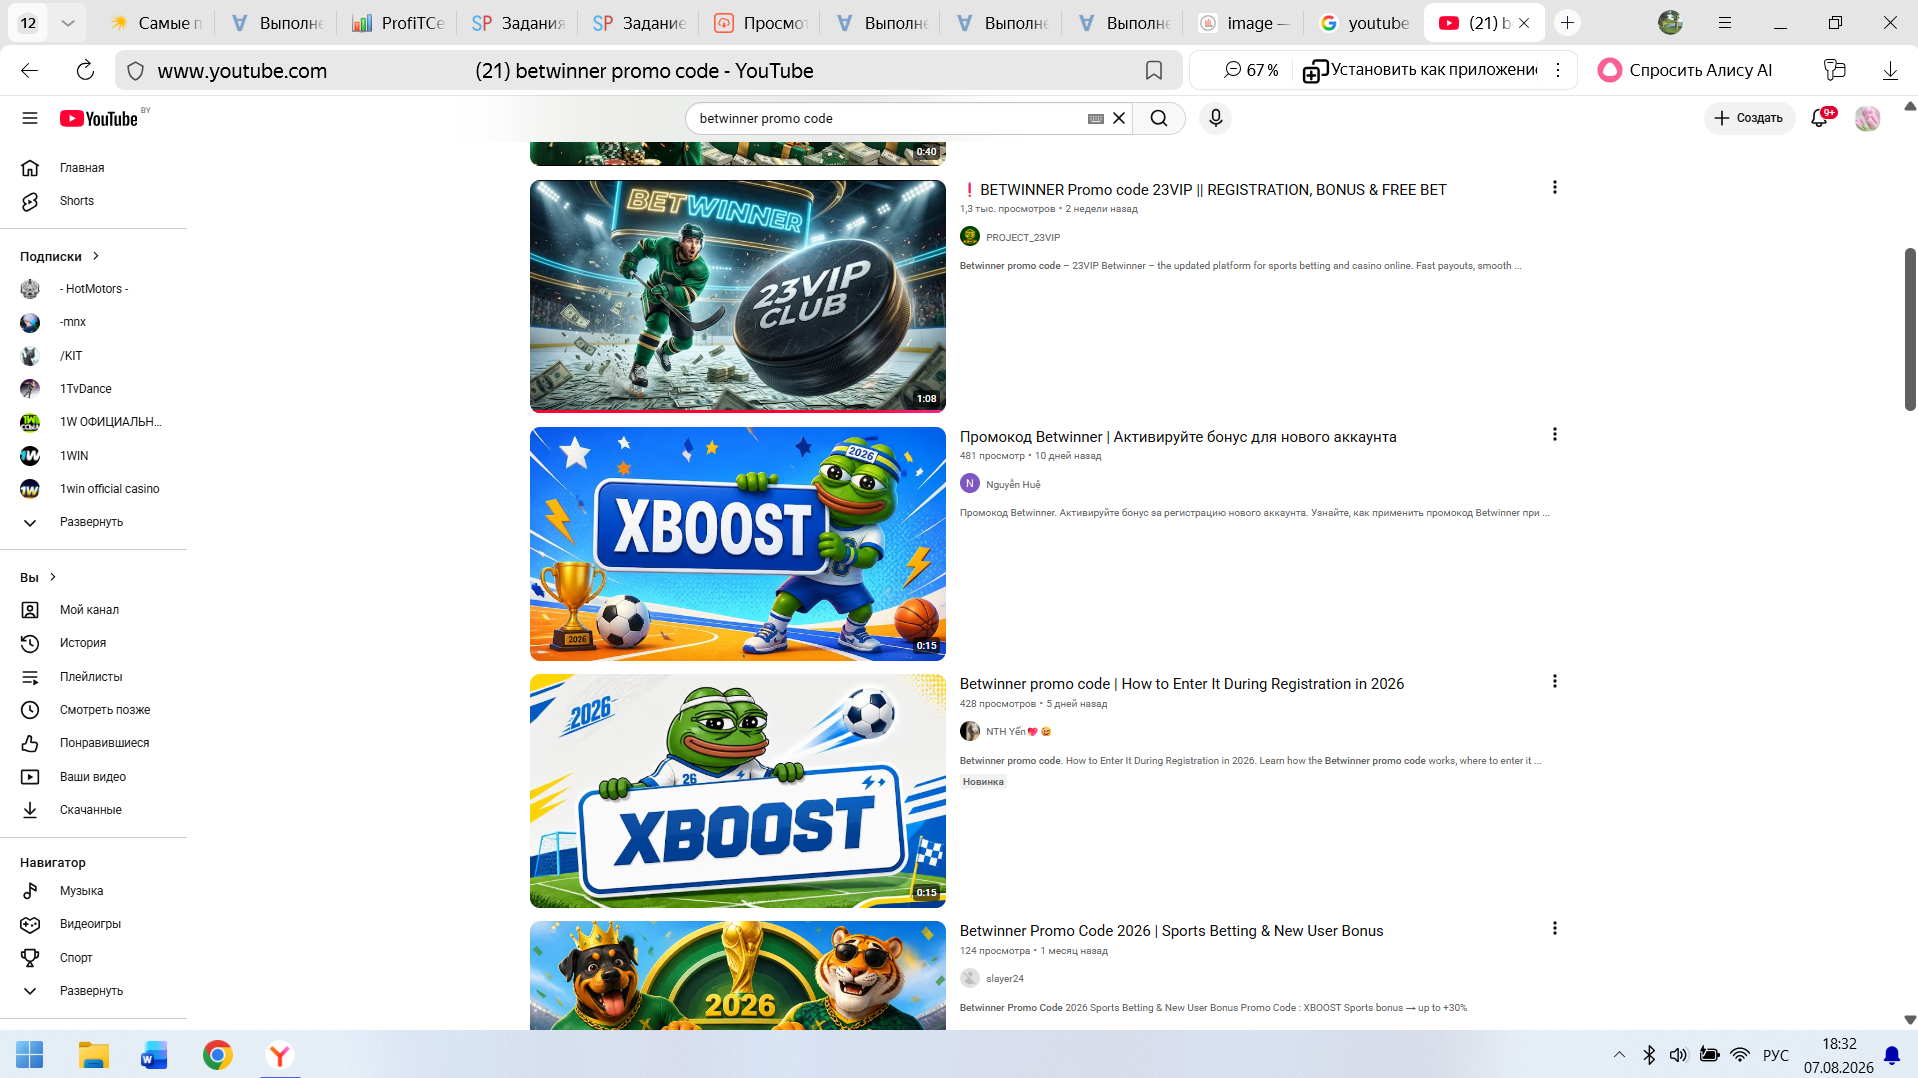Clear the search query with the X
This screenshot has height=1078, width=1918.
(x=1119, y=118)
